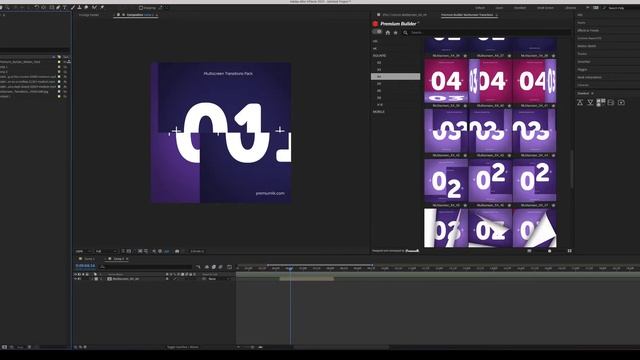
Task: Toggle the Shy layers switch icon
Action: (207, 267)
